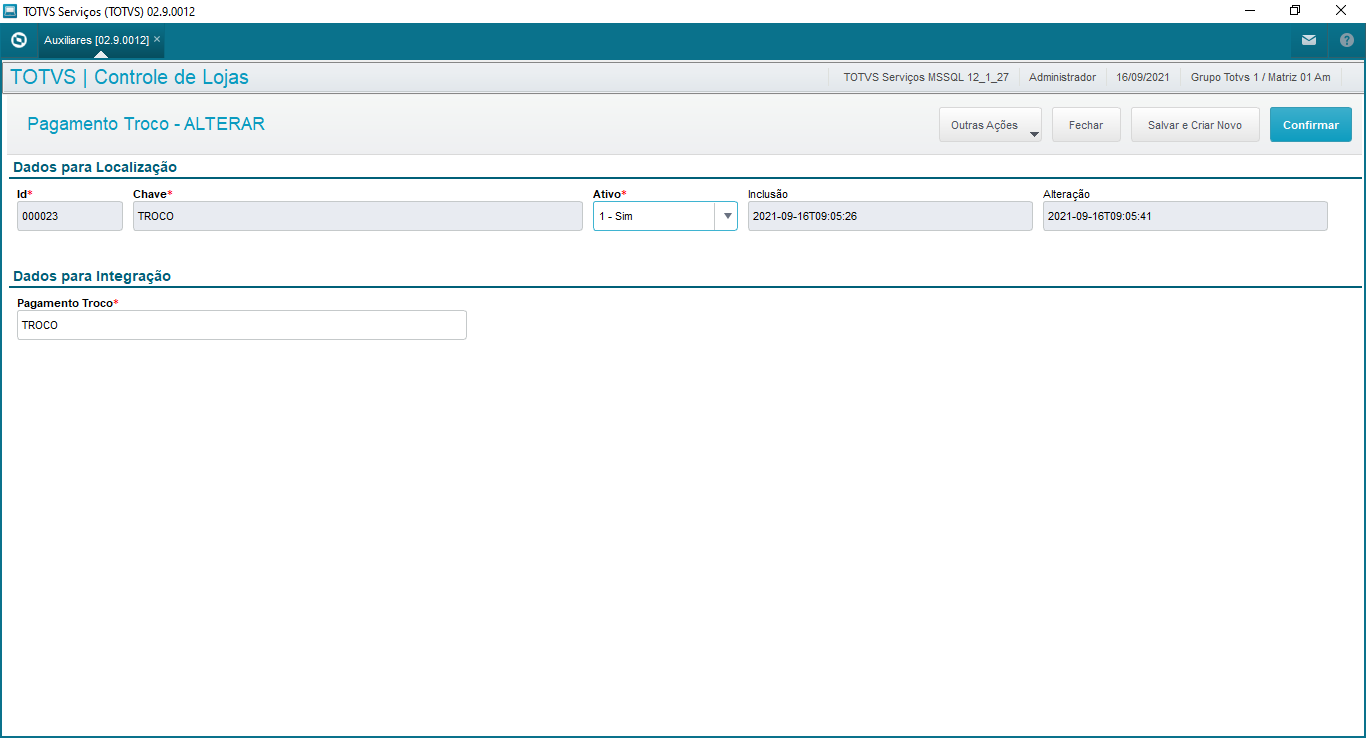Click Grupo Totvs 1 / Matriz 01 label
This screenshot has height=738, width=1366.
point(1260,77)
